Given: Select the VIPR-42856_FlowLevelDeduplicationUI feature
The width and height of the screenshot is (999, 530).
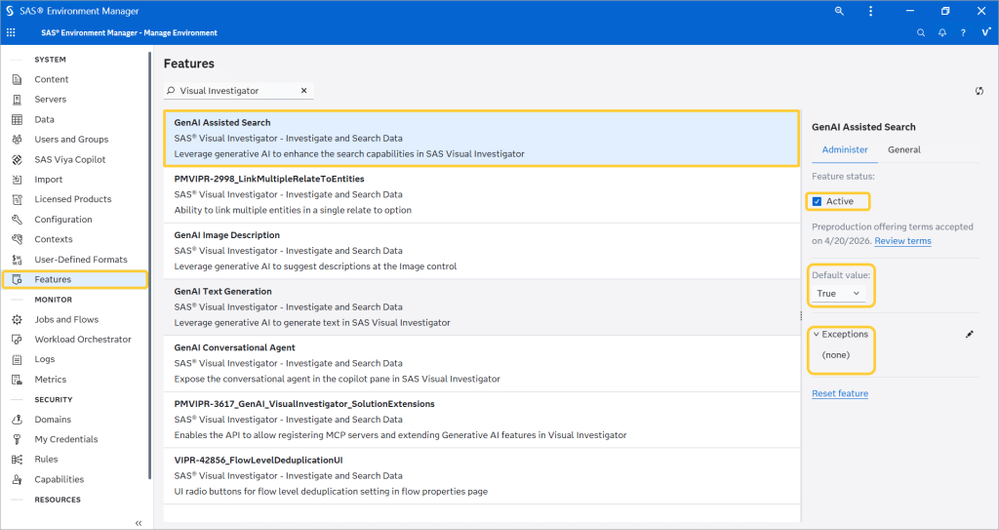Looking at the screenshot, I should click(x=481, y=476).
